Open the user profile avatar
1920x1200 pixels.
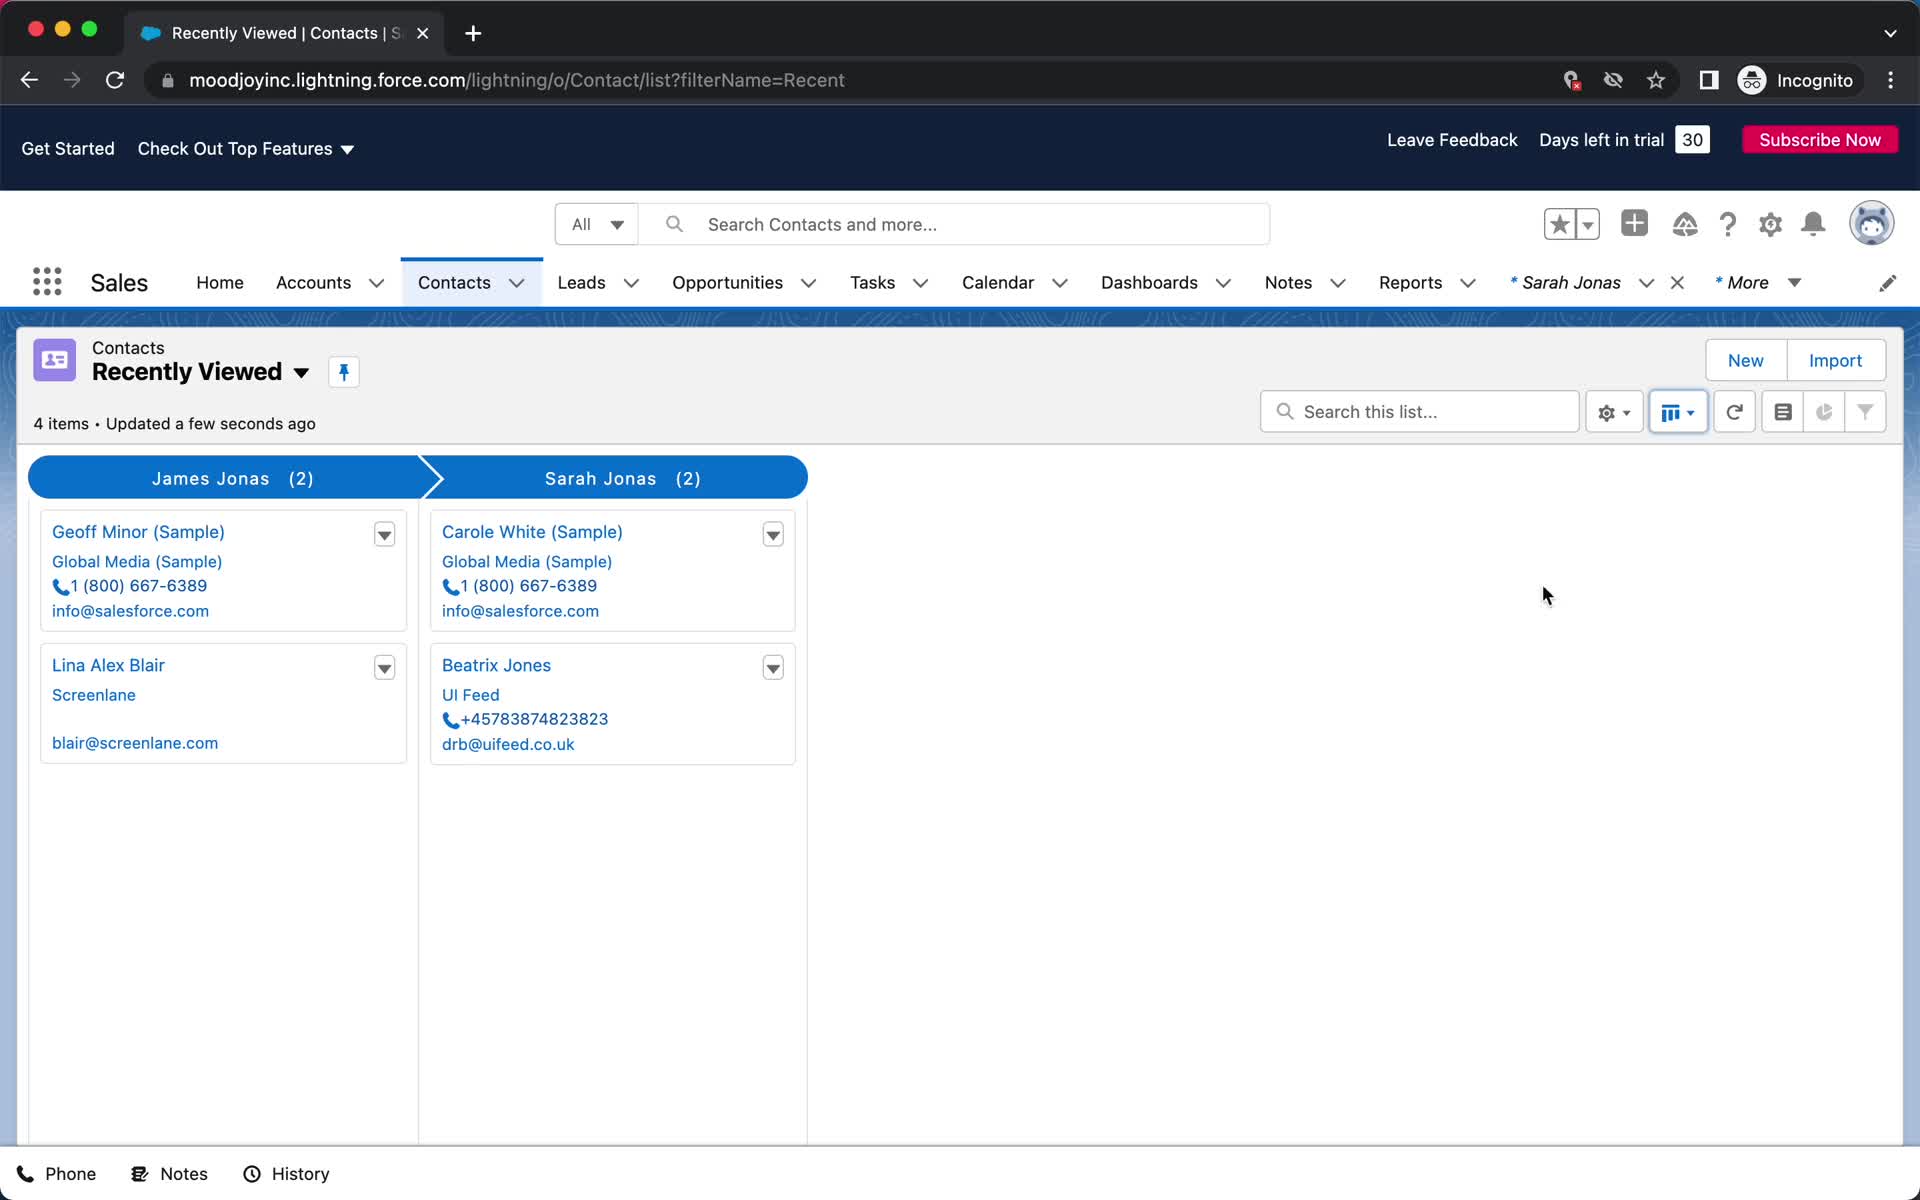1871,223
